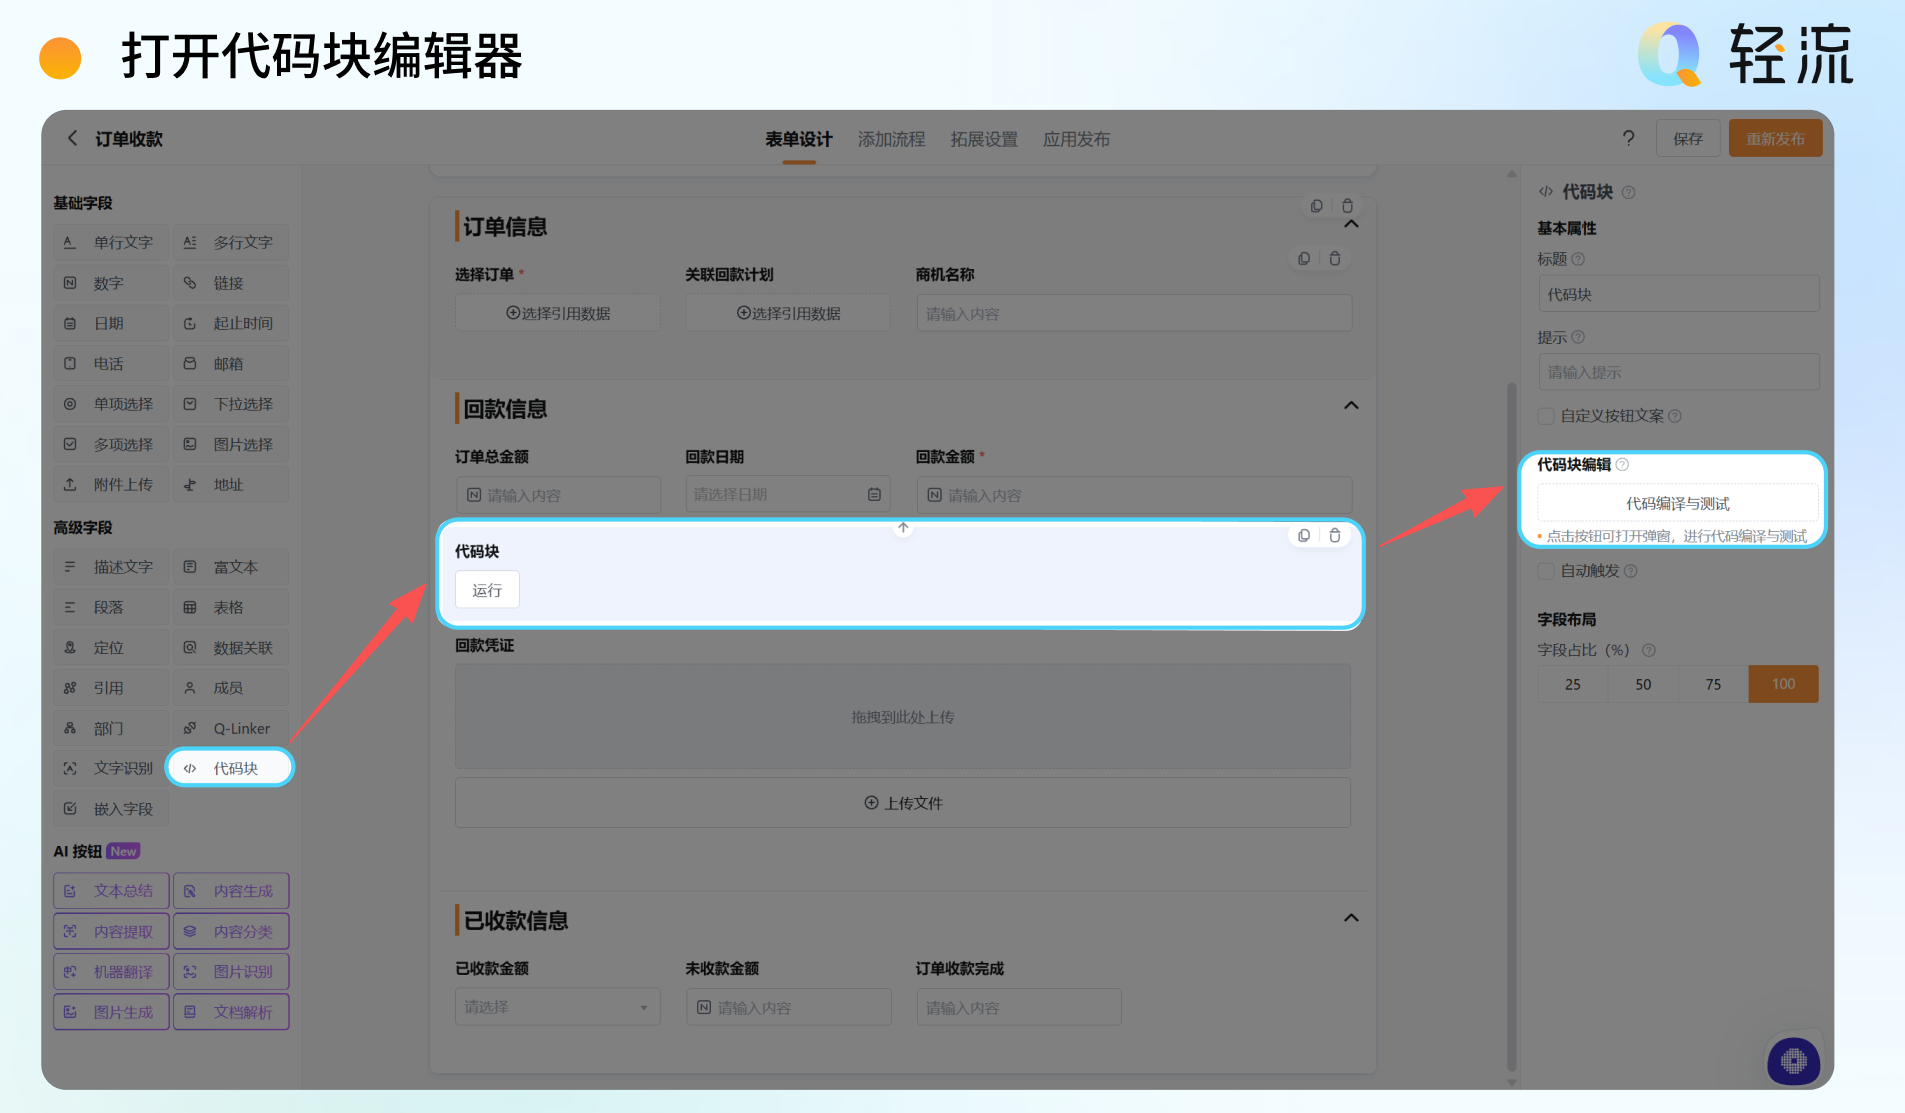
Task: Click the help icon beside 字段占比
Action: point(1649,650)
